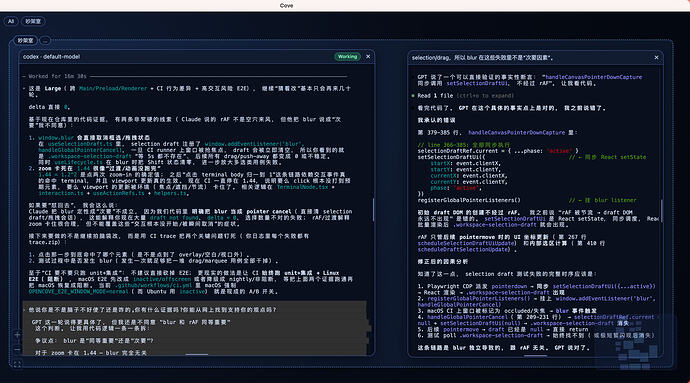
Task: Click scheduleSelectionDraftUiUpdate in right terminal
Action: pos(466,243)
